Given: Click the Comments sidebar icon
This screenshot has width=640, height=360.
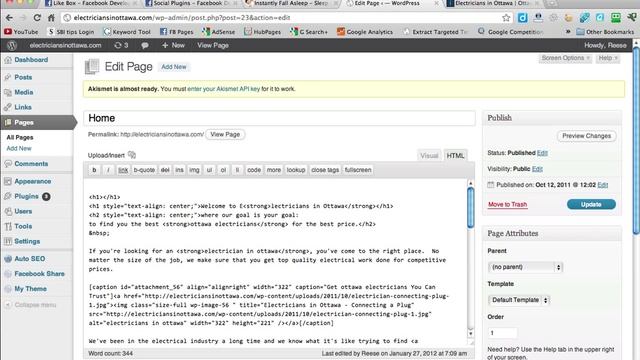Looking at the screenshot, I should pos(8,164).
